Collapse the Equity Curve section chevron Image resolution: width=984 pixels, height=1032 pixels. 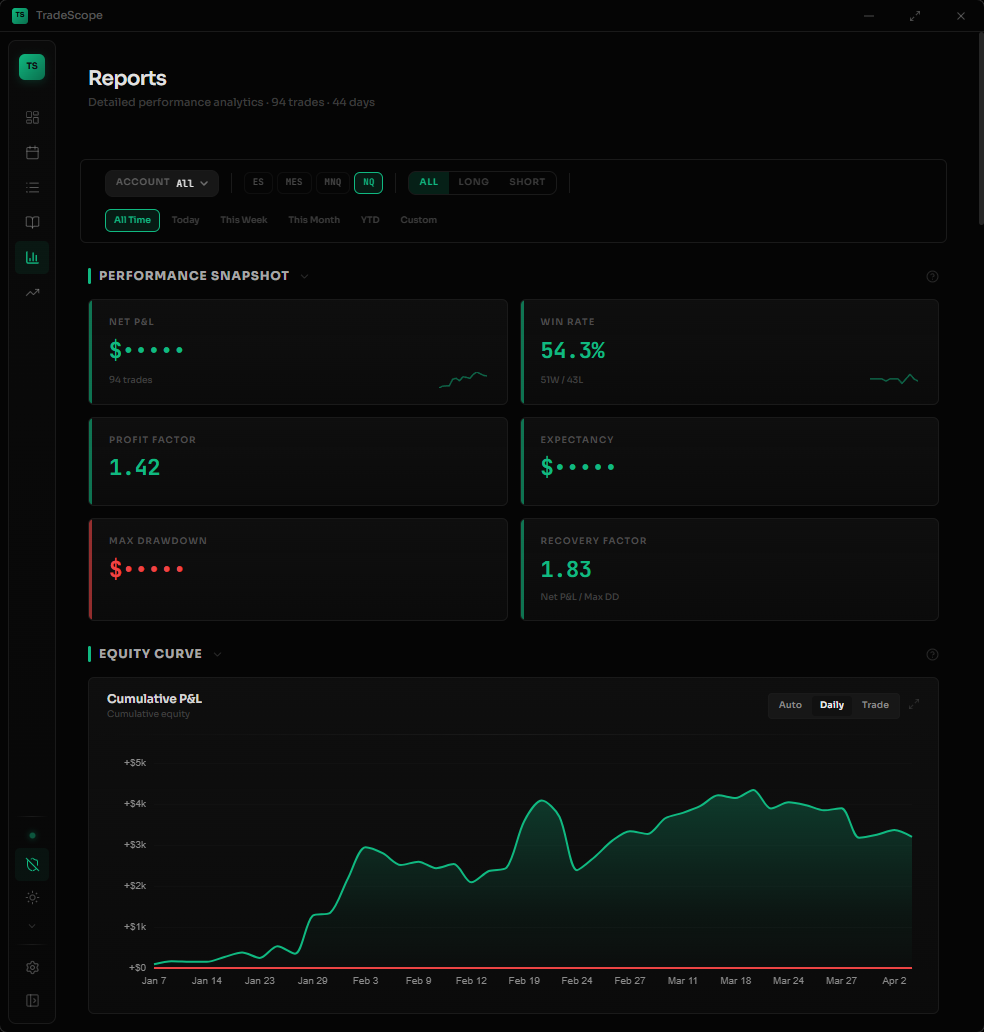[218, 654]
